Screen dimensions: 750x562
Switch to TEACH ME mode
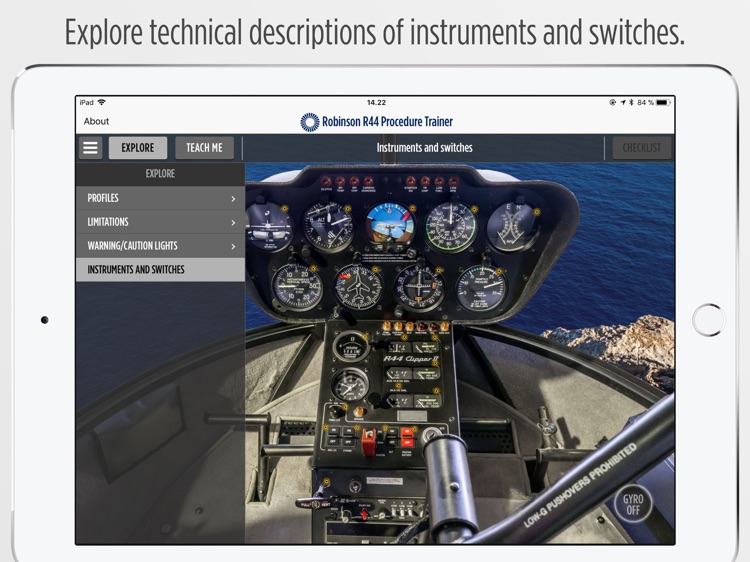coord(204,148)
